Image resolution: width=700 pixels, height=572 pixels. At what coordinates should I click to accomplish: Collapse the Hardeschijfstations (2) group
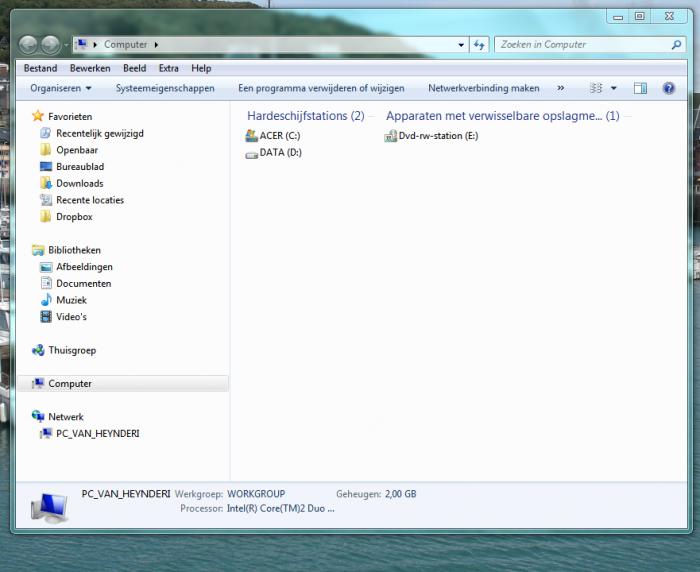(305, 116)
